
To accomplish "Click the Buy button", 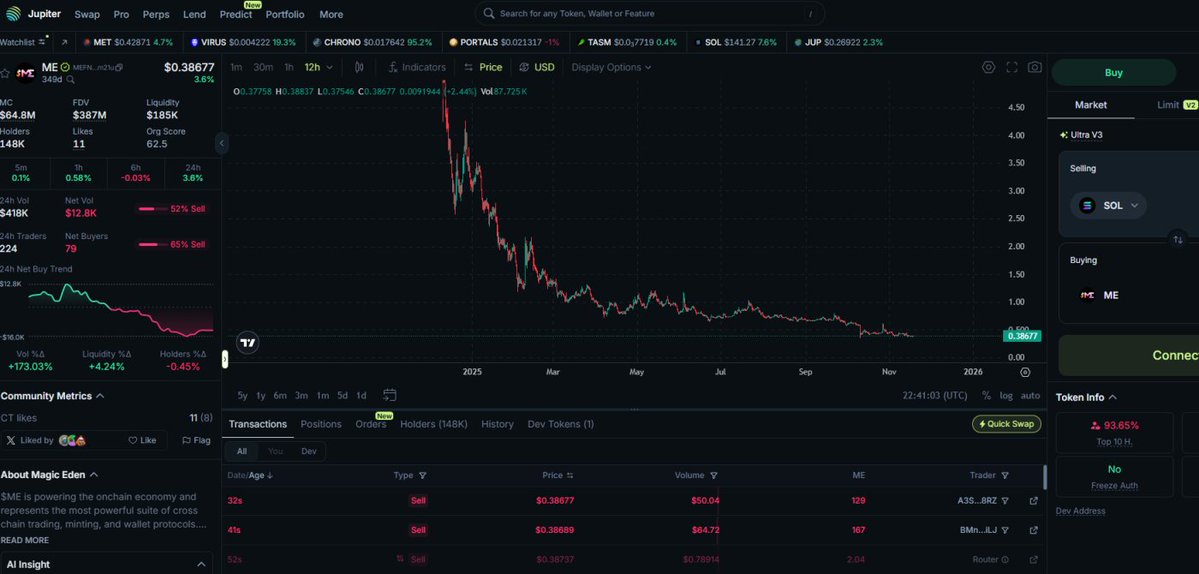I will click(1113, 73).
